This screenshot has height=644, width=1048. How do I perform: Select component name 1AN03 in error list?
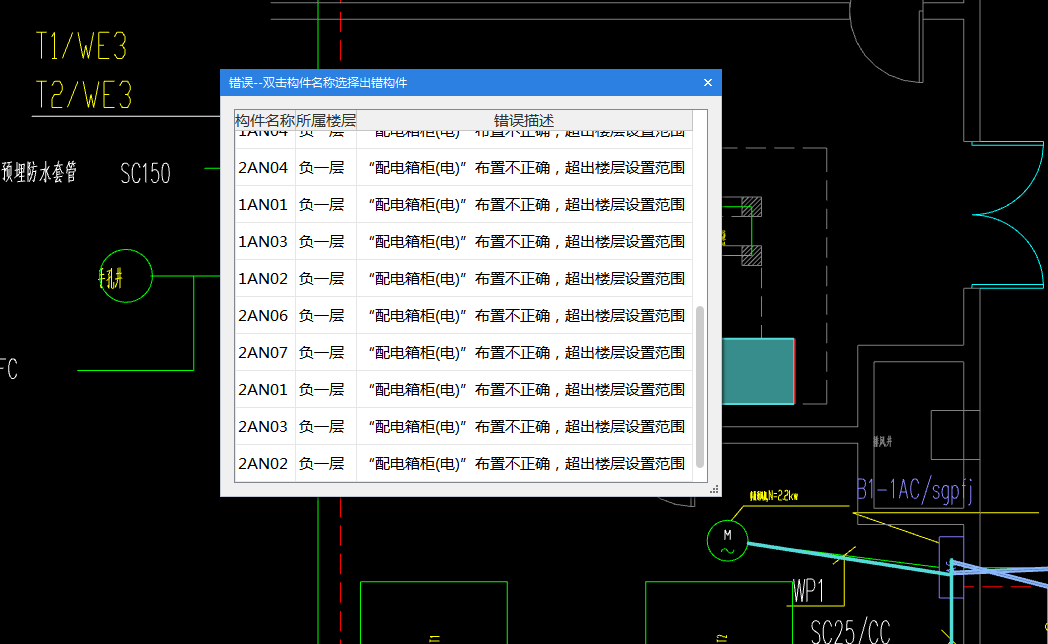point(263,241)
